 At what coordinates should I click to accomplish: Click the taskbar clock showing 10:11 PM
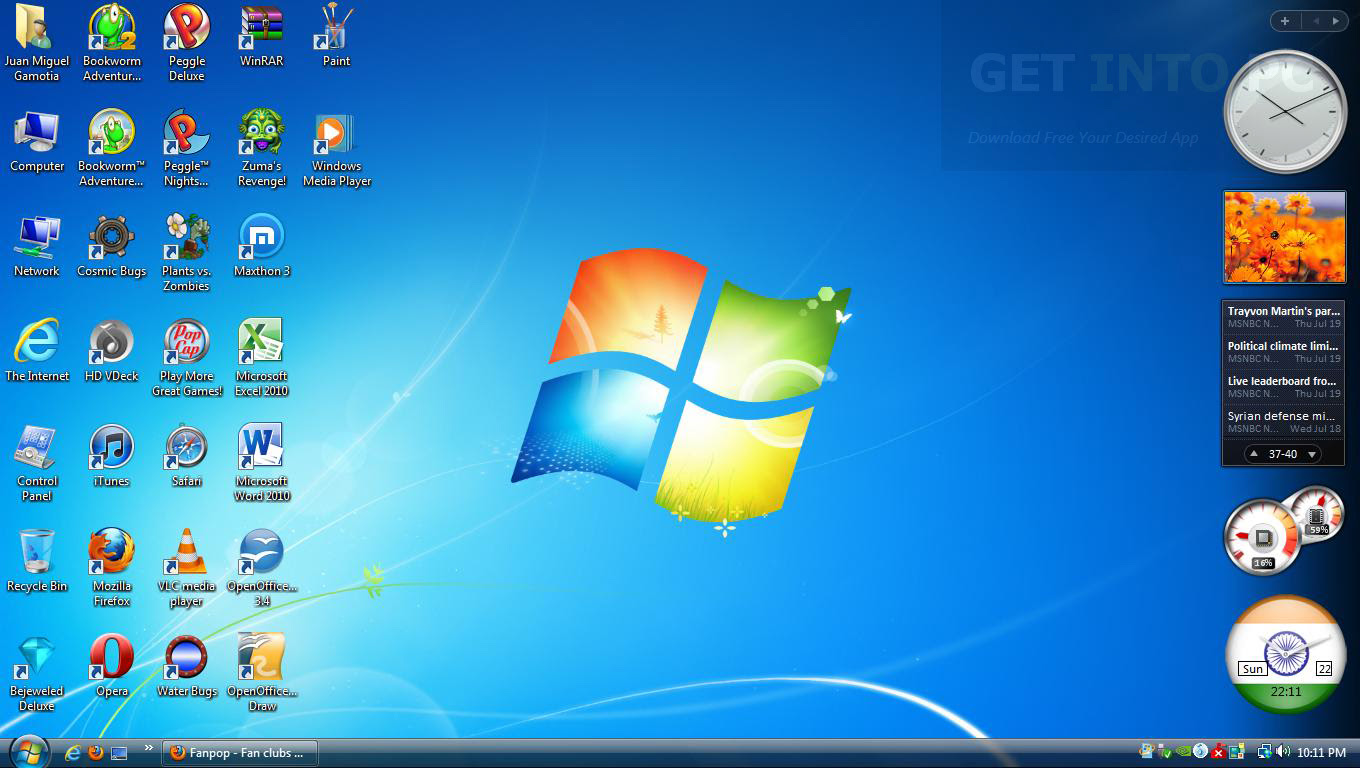tap(1321, 752)
